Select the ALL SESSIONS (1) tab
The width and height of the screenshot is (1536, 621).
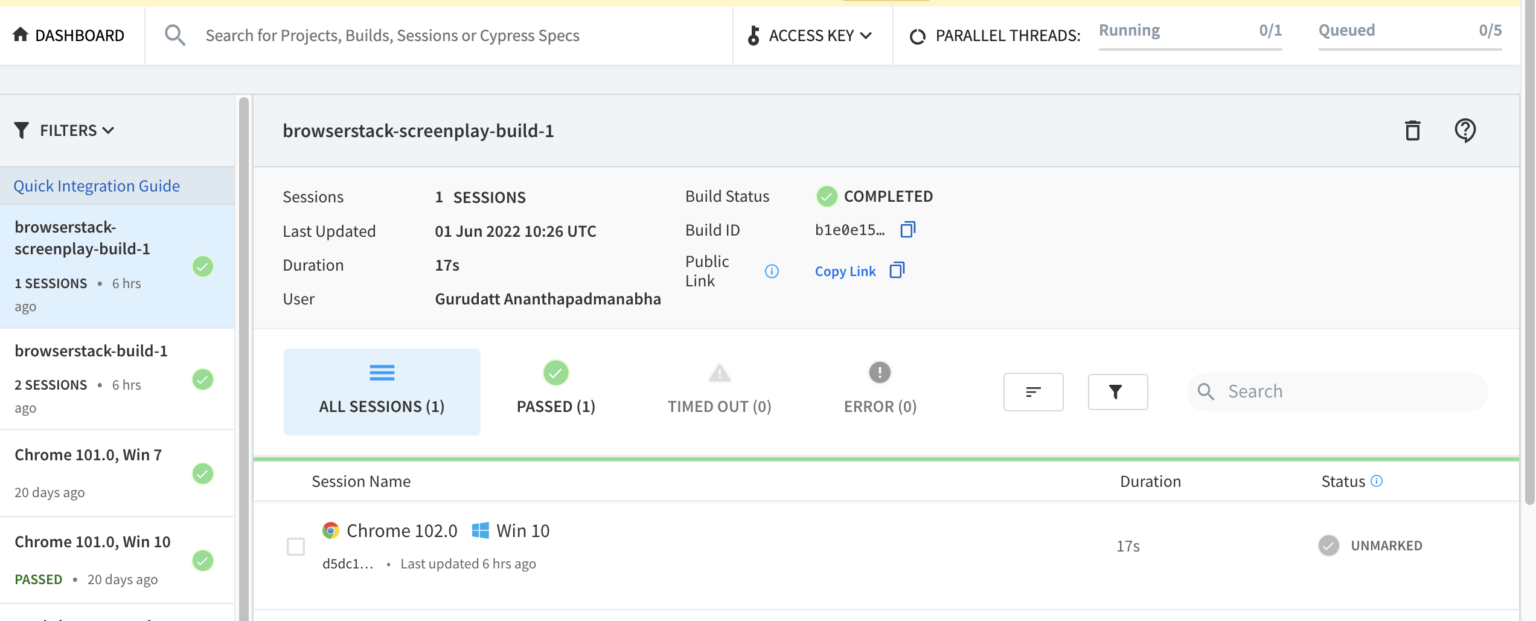click(382, 392)
